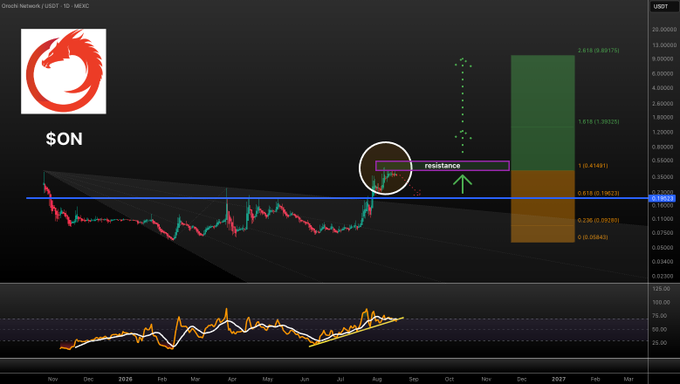Select the green Fibonacci extension zone

click(543, 112)
